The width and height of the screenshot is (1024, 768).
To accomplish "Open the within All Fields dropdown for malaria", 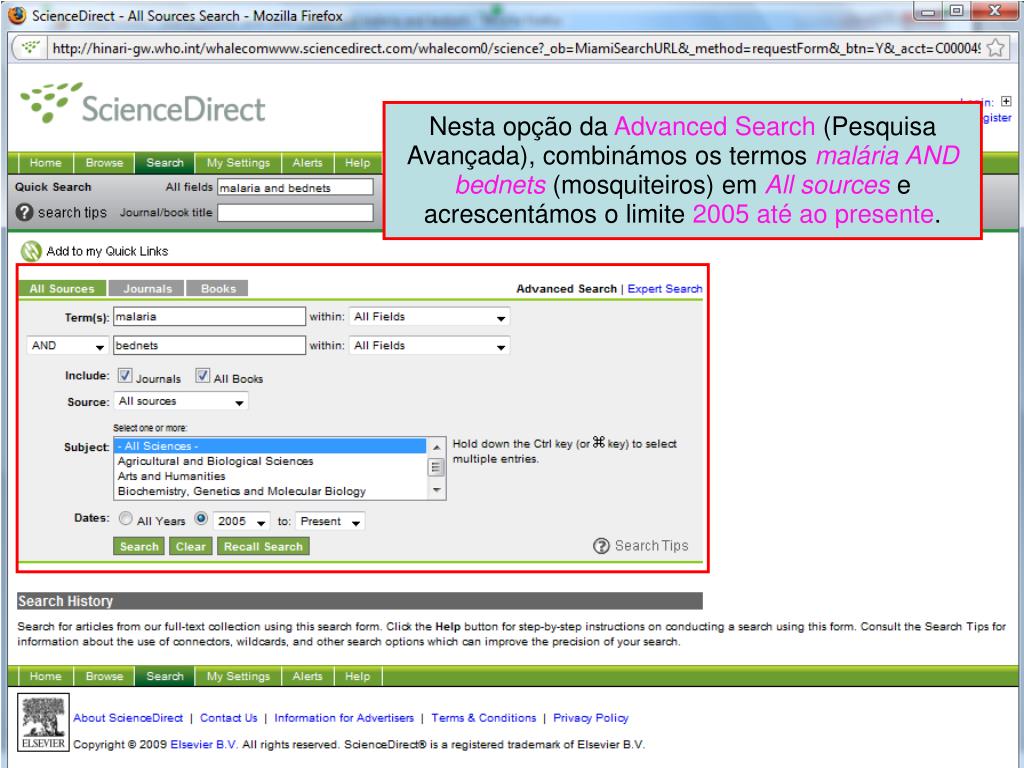I will (x=430, y=317).
